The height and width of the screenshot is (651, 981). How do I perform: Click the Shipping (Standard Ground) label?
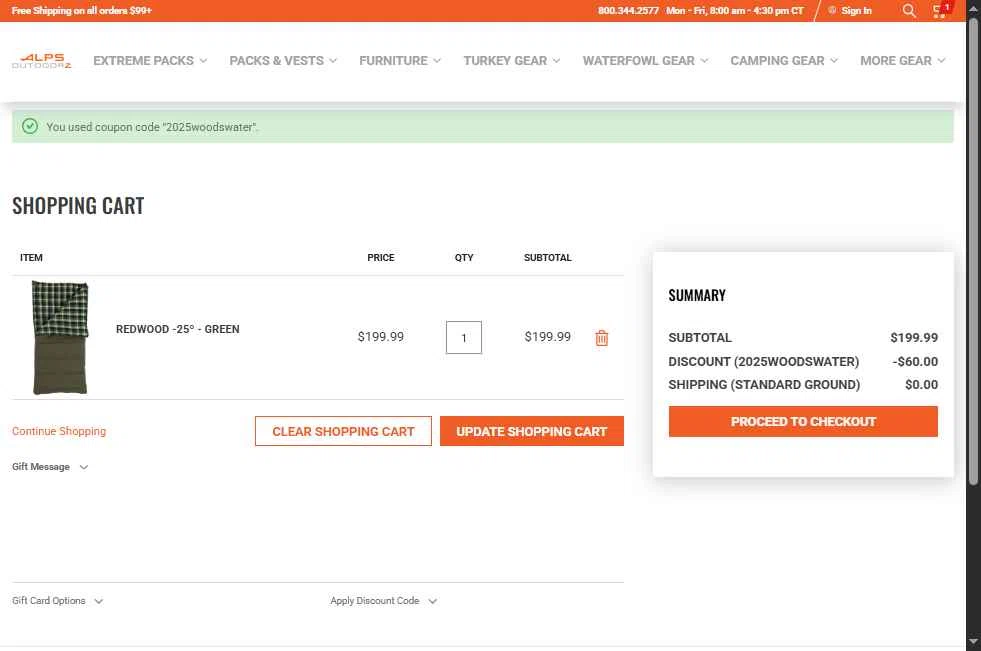pyautogui.click(x=764, y=385)
